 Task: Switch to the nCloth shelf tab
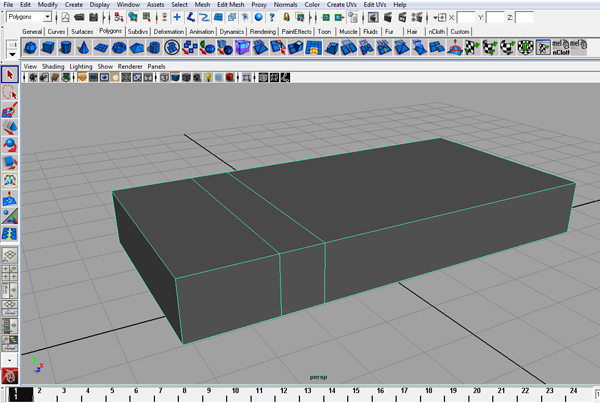(436, 32)
